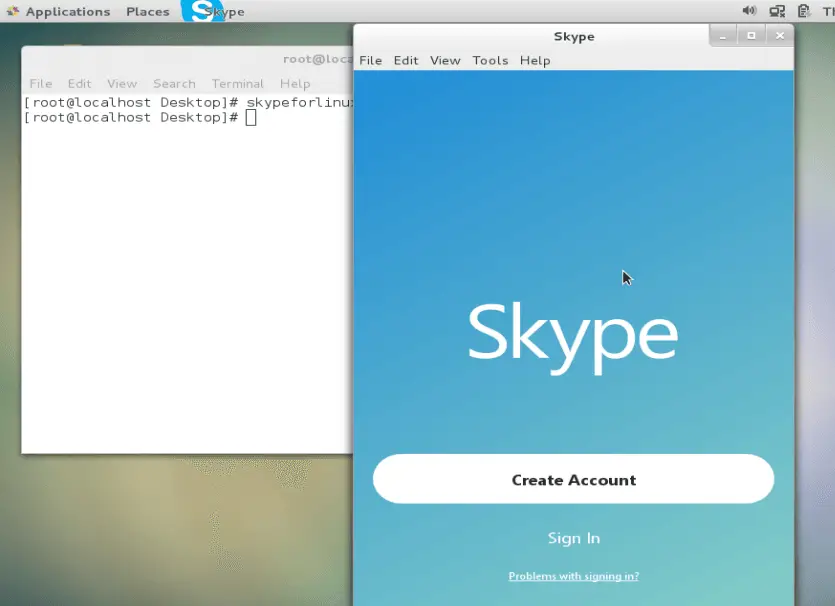This screenshot has height=606, width=835.
Task: Open the Terminal window's Edit menu
Action: [x=79, y=84]
